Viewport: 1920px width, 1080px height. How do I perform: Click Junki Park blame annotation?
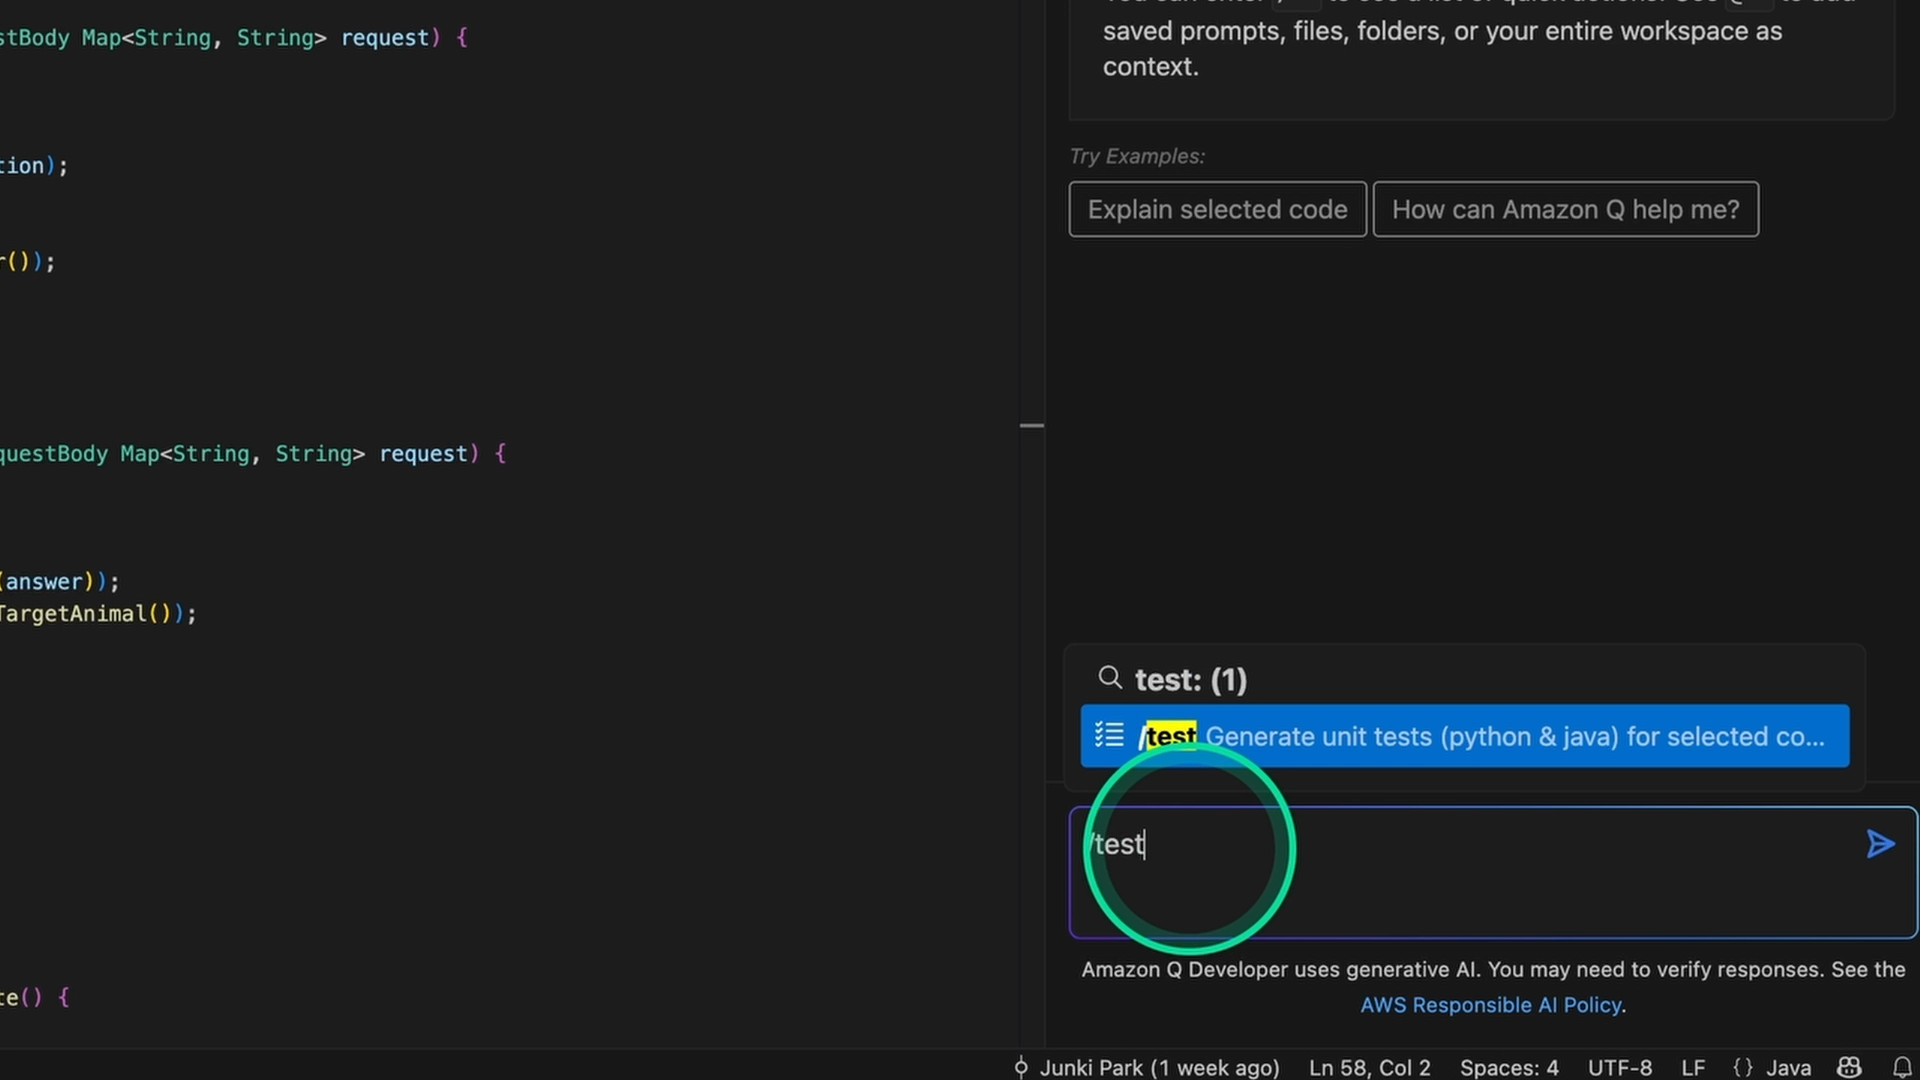coord(1159,1067)
